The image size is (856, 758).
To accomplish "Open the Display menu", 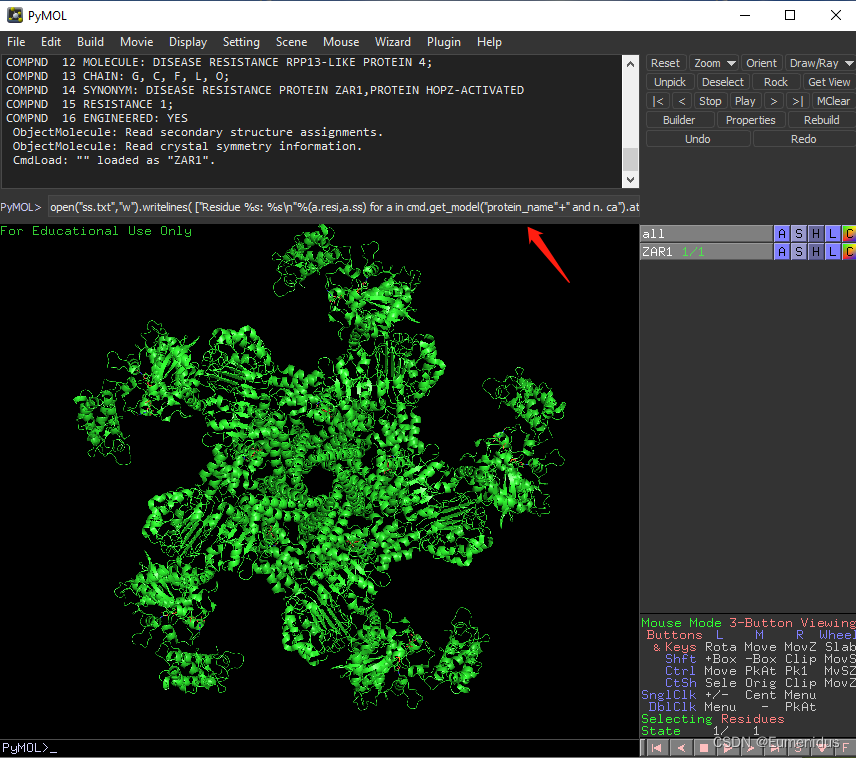I will [x=188, y=42].
